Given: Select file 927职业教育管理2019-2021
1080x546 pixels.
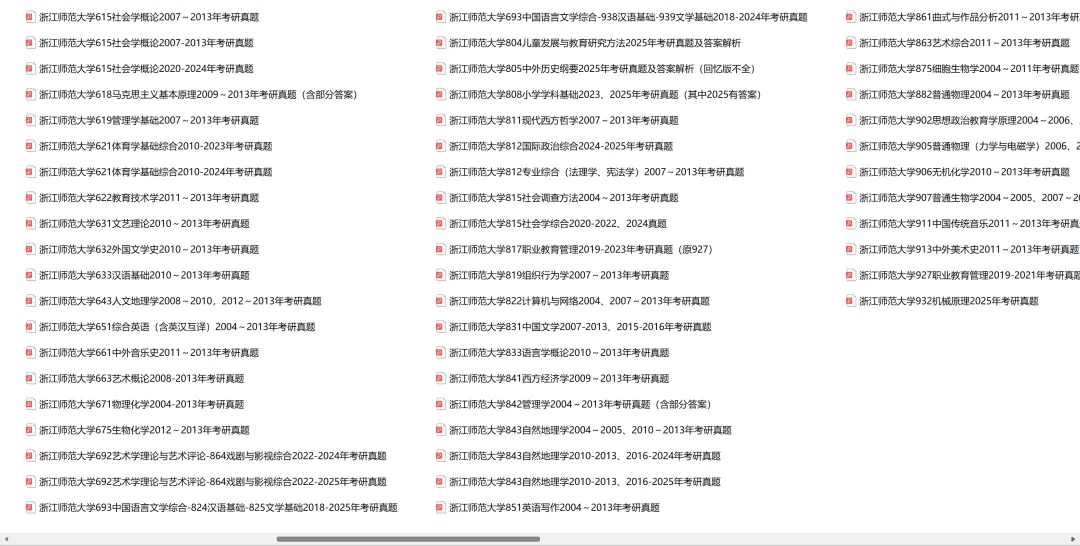Looking at the screenshot, I should pos(962,275).
